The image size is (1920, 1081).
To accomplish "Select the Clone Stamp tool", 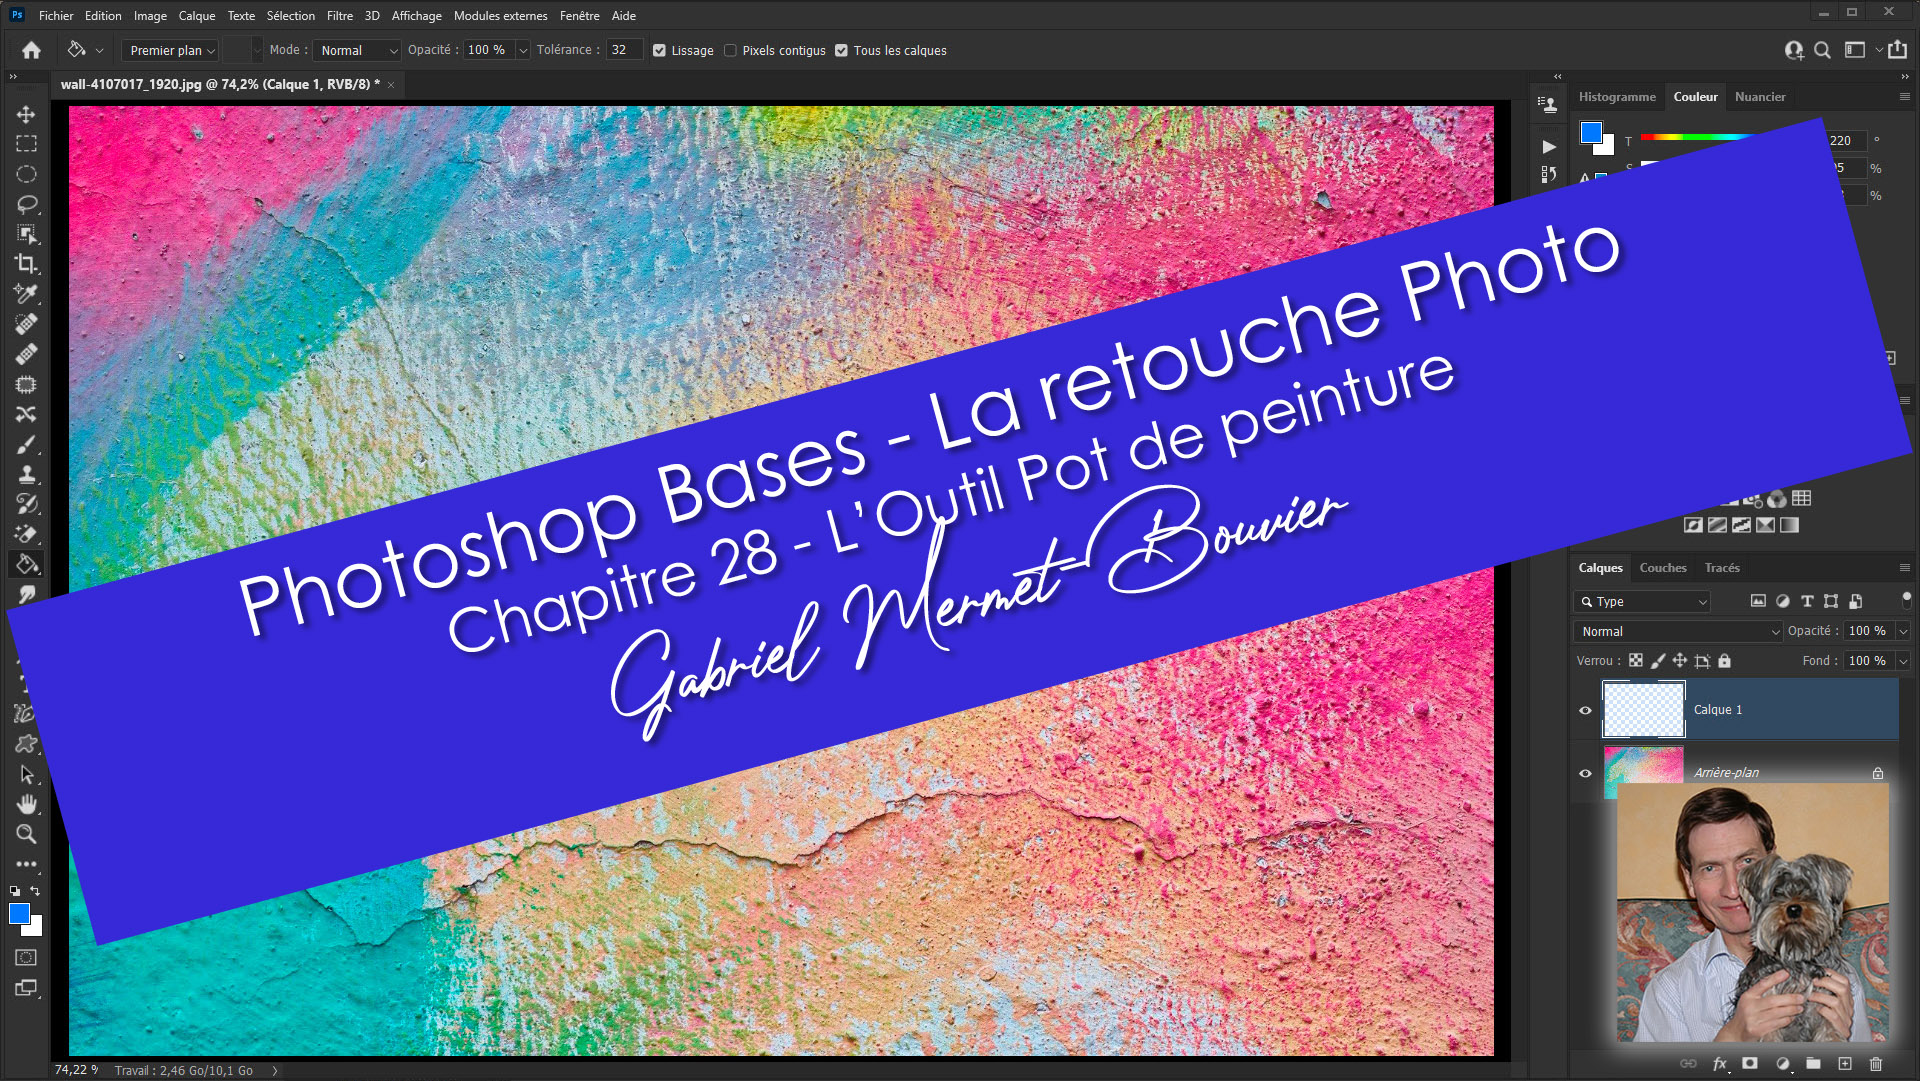I will 26,474.
